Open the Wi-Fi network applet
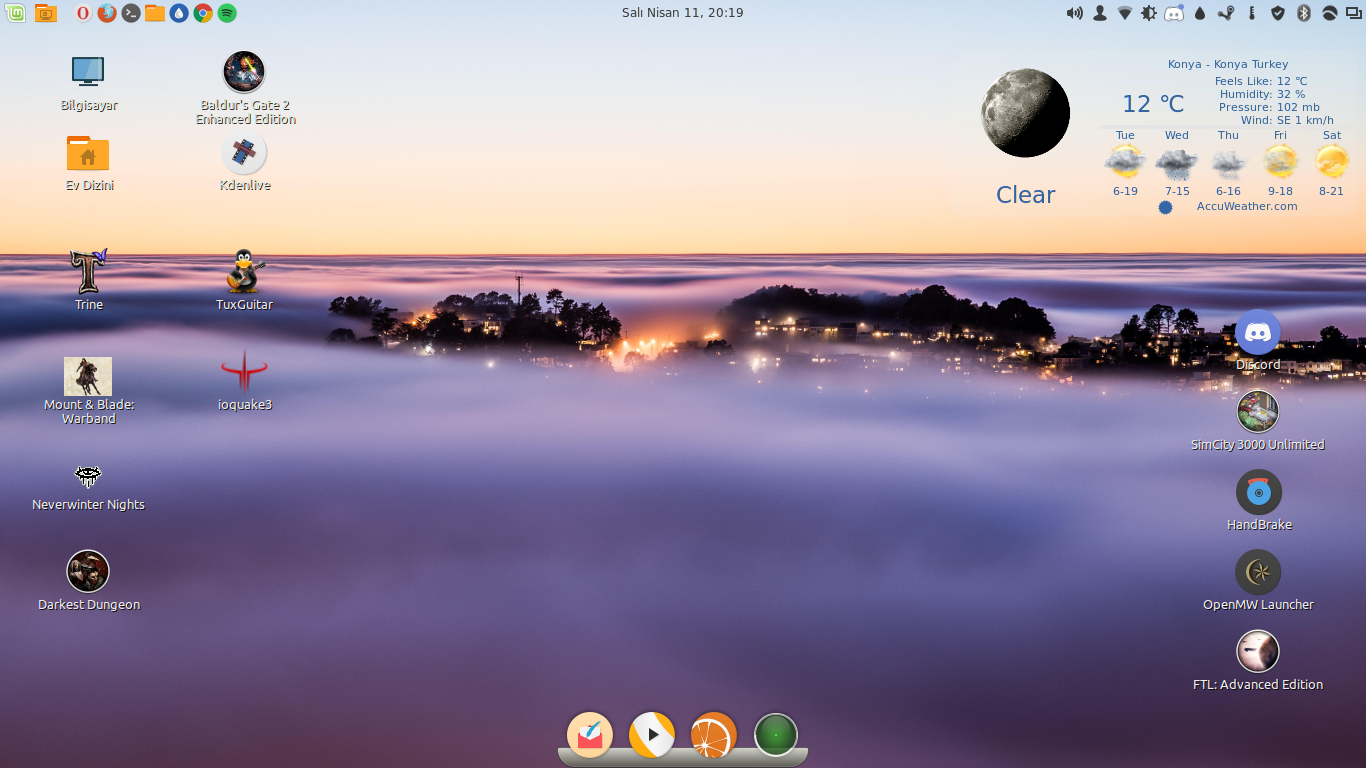This screenshot has width=1366, height=768. click(x=1125, y=13)
